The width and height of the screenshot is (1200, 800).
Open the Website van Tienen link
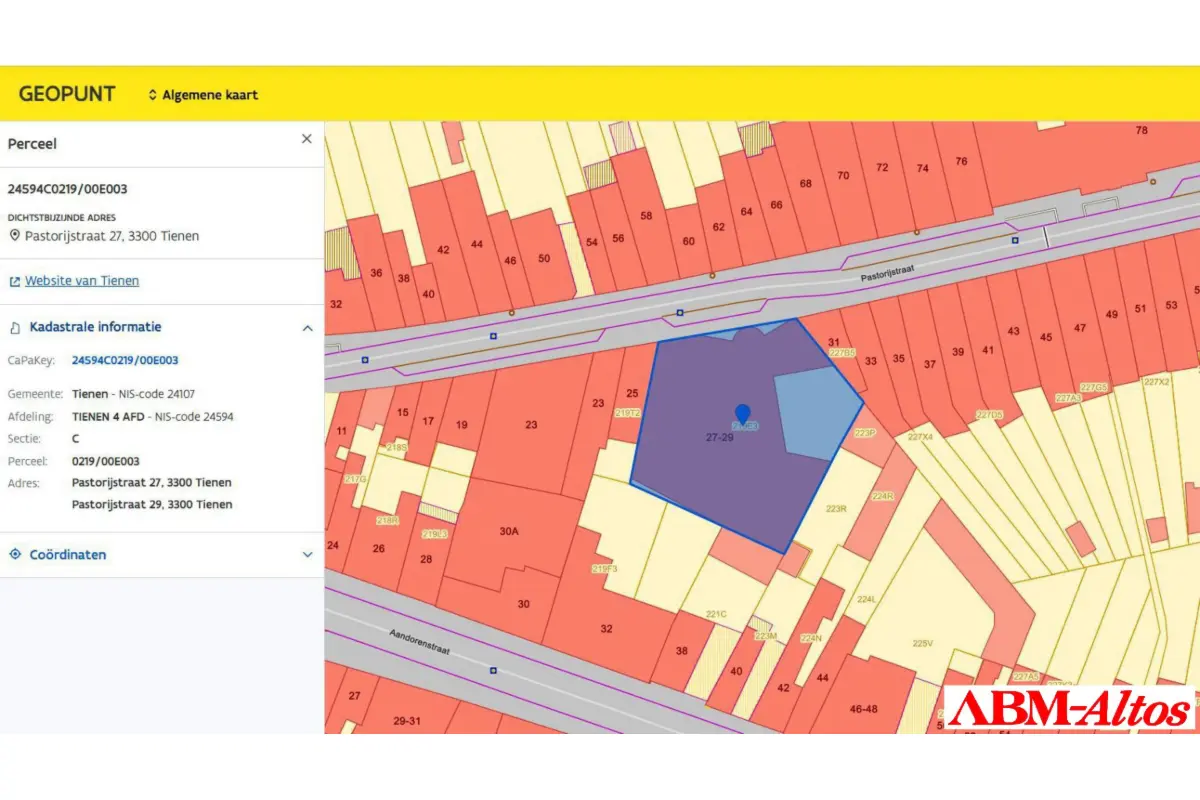[x=82, y=281]
